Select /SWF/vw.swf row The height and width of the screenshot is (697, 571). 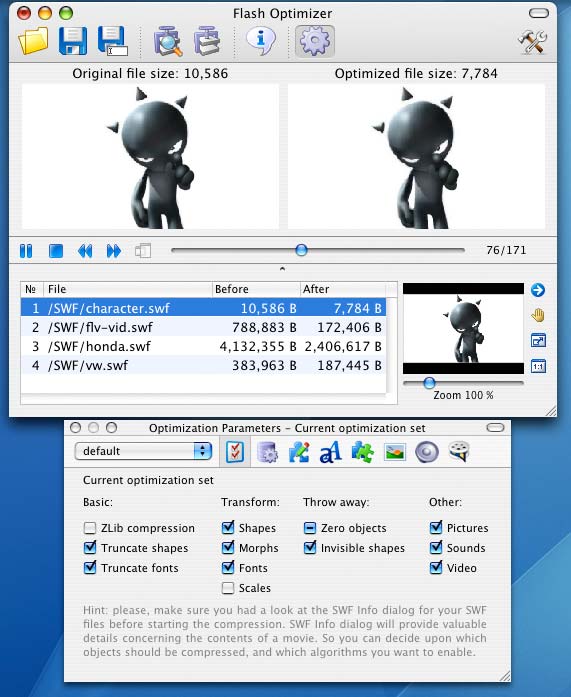point(203,365)
